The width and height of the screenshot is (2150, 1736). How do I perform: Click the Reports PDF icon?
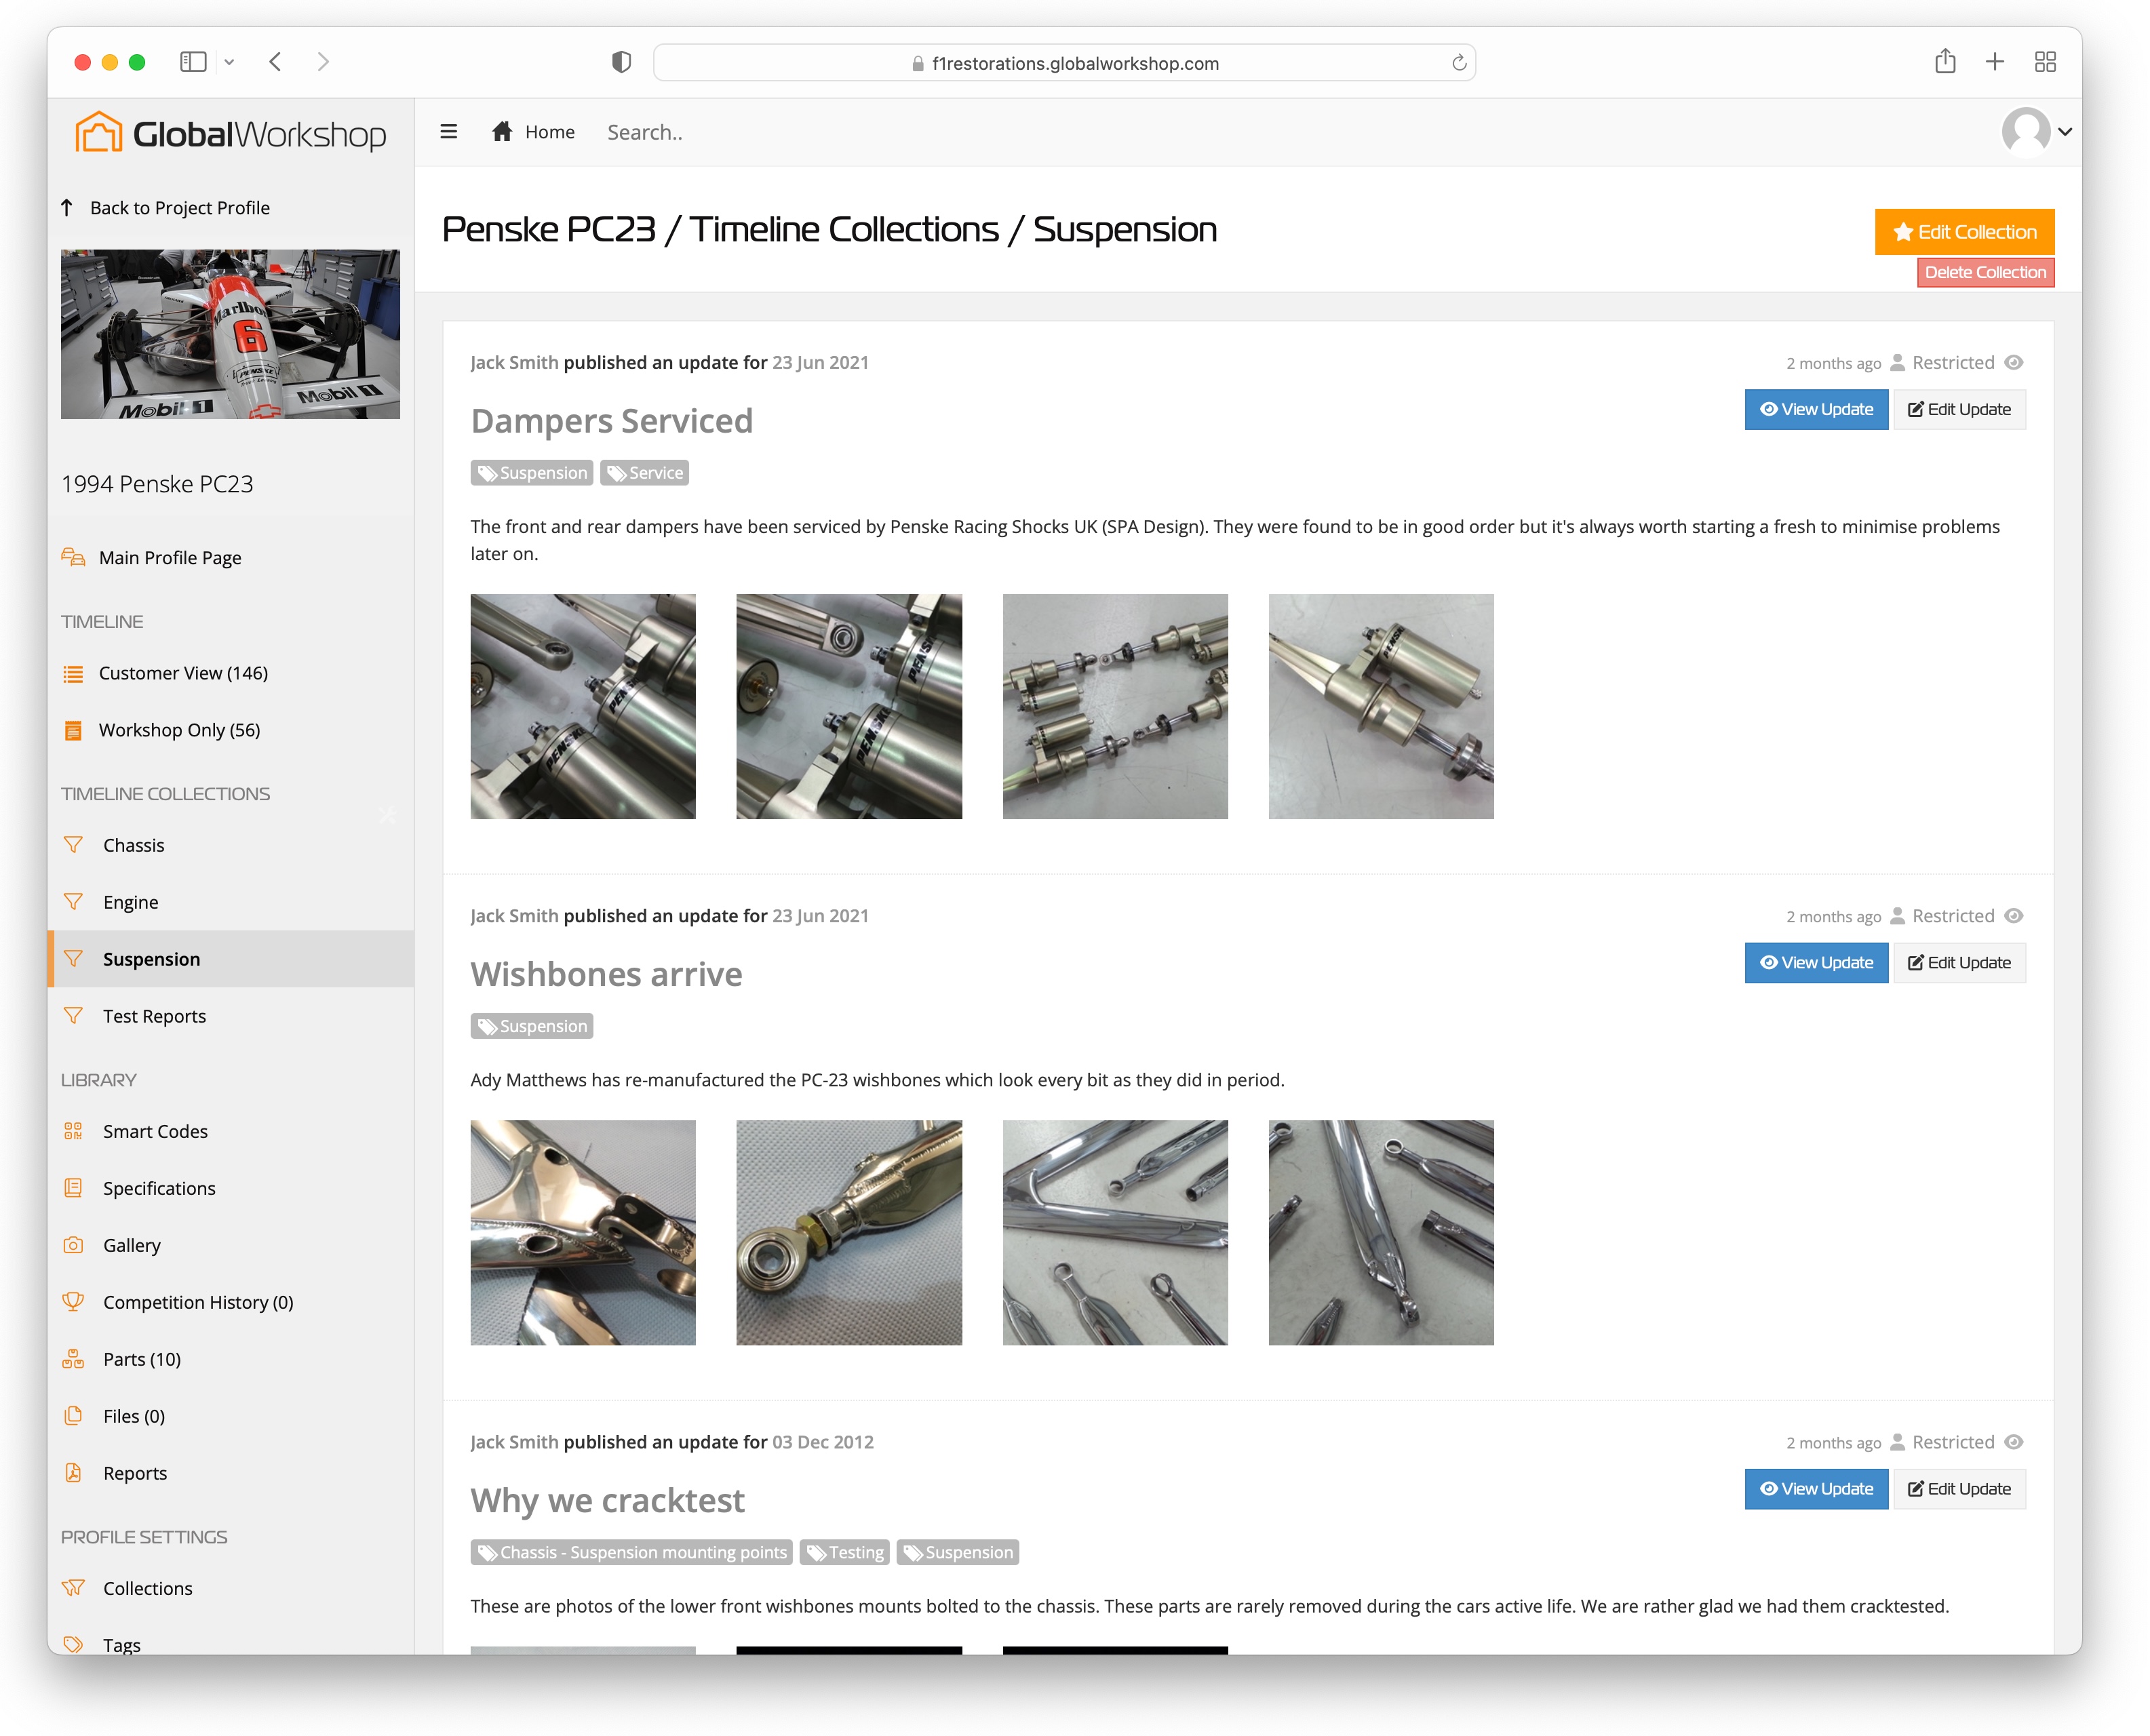pos(73,1473)
